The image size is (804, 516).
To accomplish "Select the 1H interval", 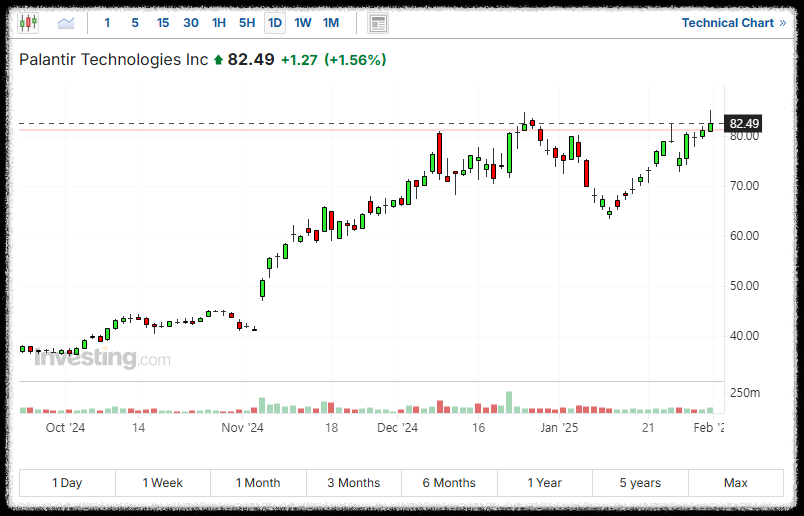I will click(x=219, y=23).
